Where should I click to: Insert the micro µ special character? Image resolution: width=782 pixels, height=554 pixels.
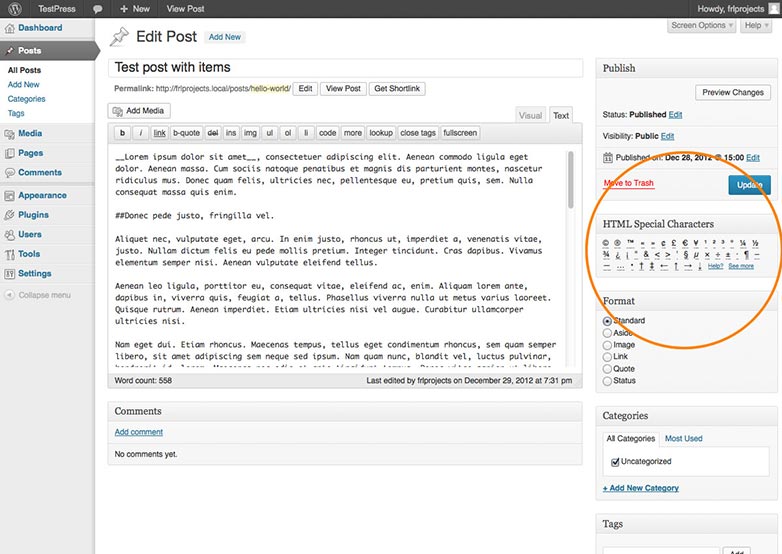(x=696, y=254)
